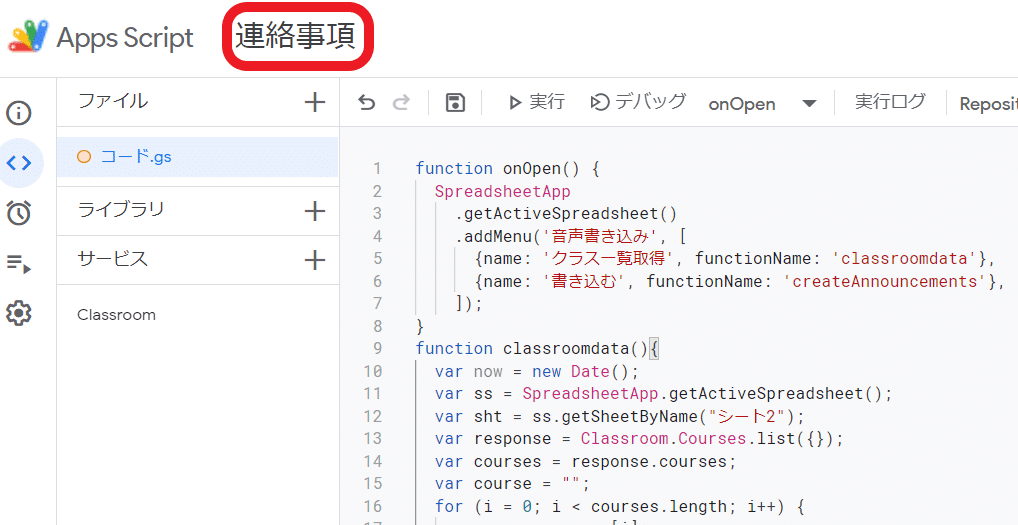Click the unsaved indicator dot on コード.gs
The image size is (1018, 525).
pos(84,156)
